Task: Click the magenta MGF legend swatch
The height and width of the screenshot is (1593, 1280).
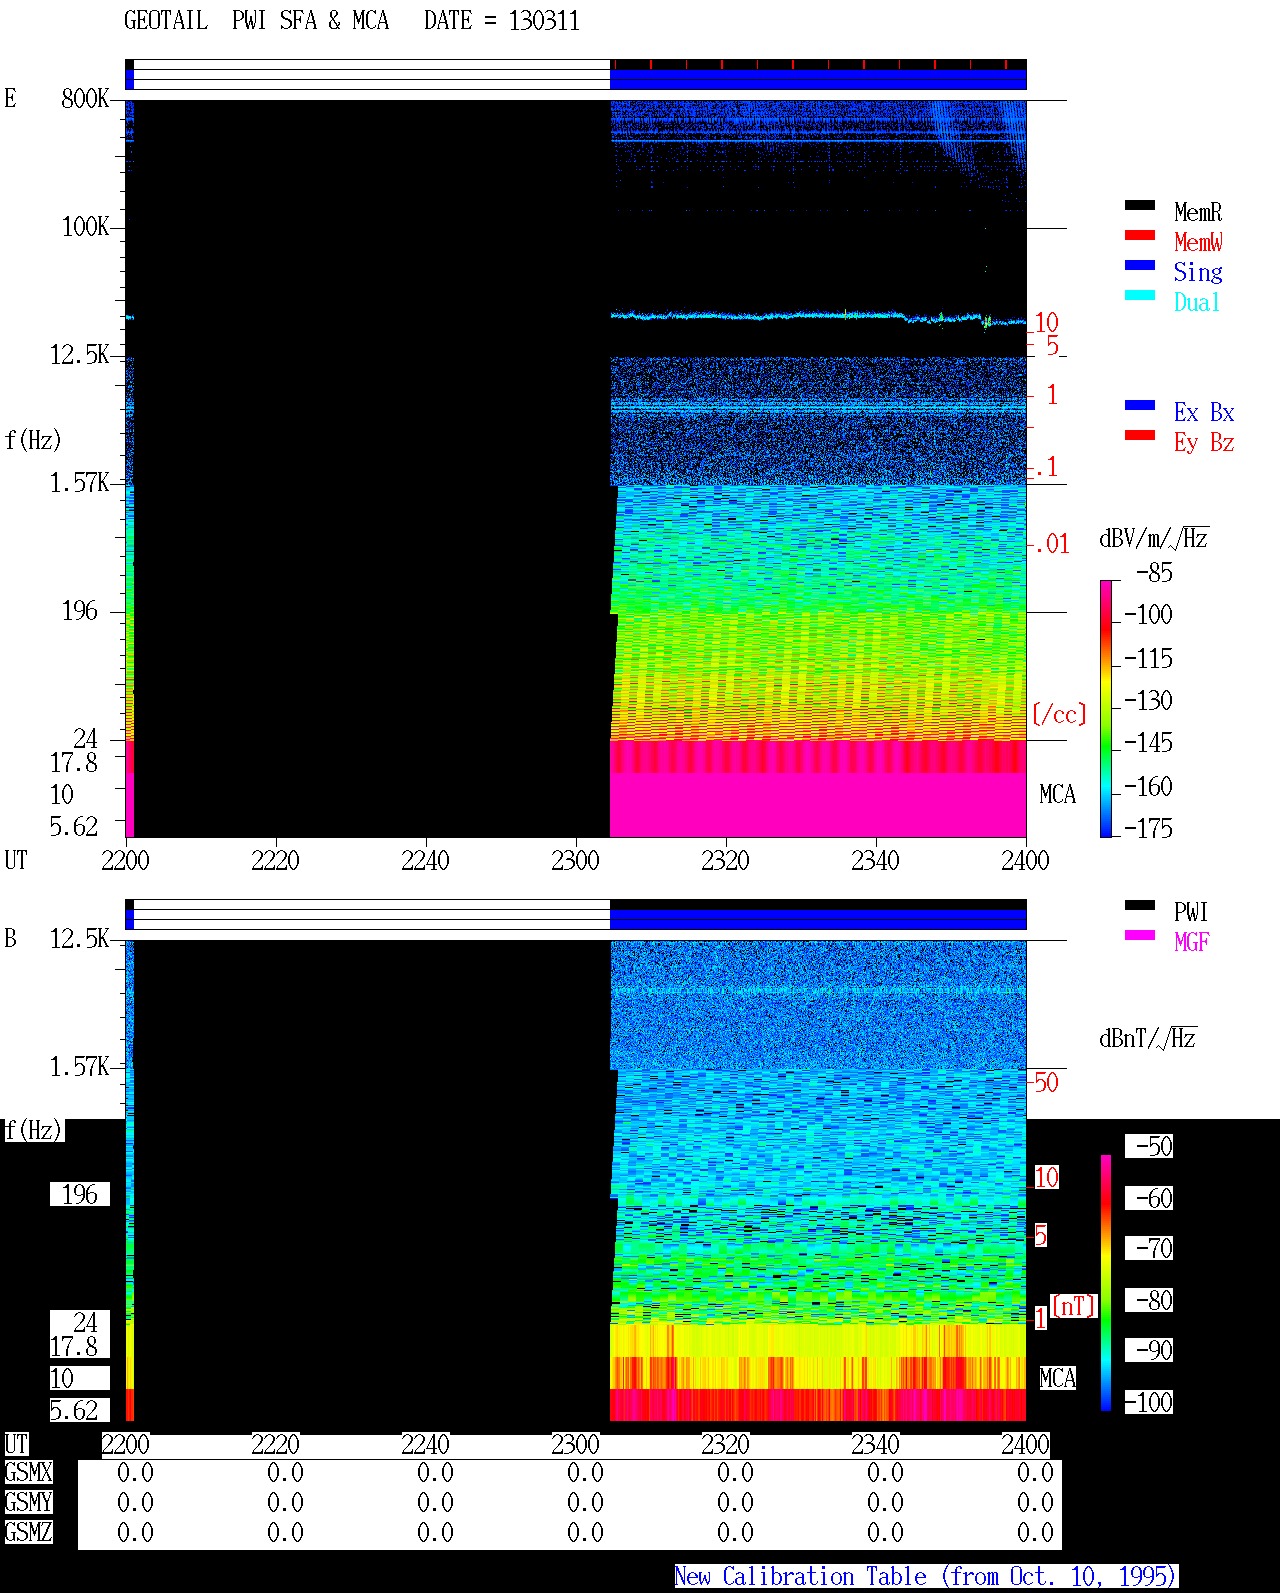Action: [x=1140, y=936]
